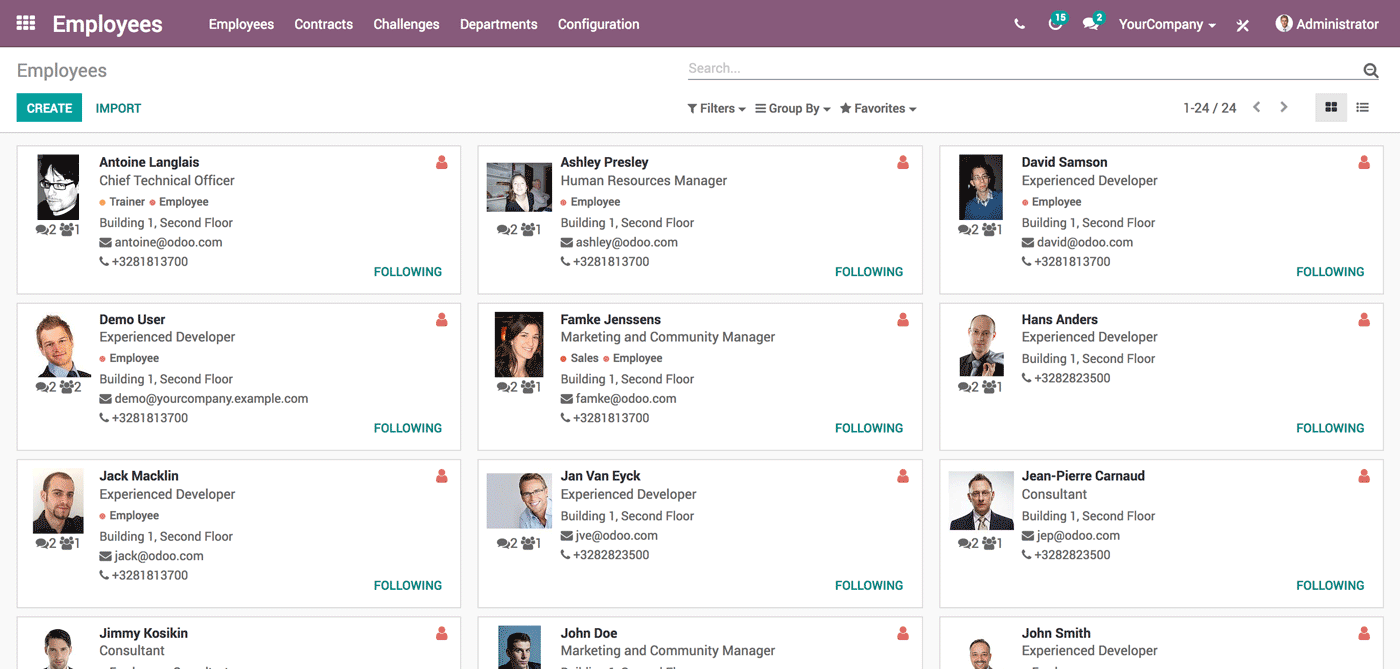Open the activities clock icon with badge 15
The height and width of the screenshot is (669, 1400).
tap(1055, 24)
